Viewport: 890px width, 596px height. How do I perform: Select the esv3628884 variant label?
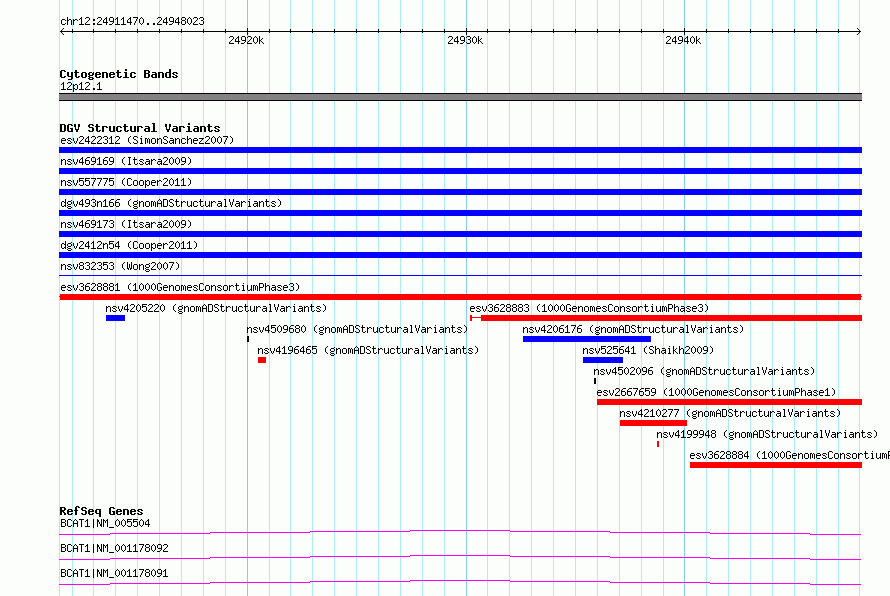click(790, 455)
